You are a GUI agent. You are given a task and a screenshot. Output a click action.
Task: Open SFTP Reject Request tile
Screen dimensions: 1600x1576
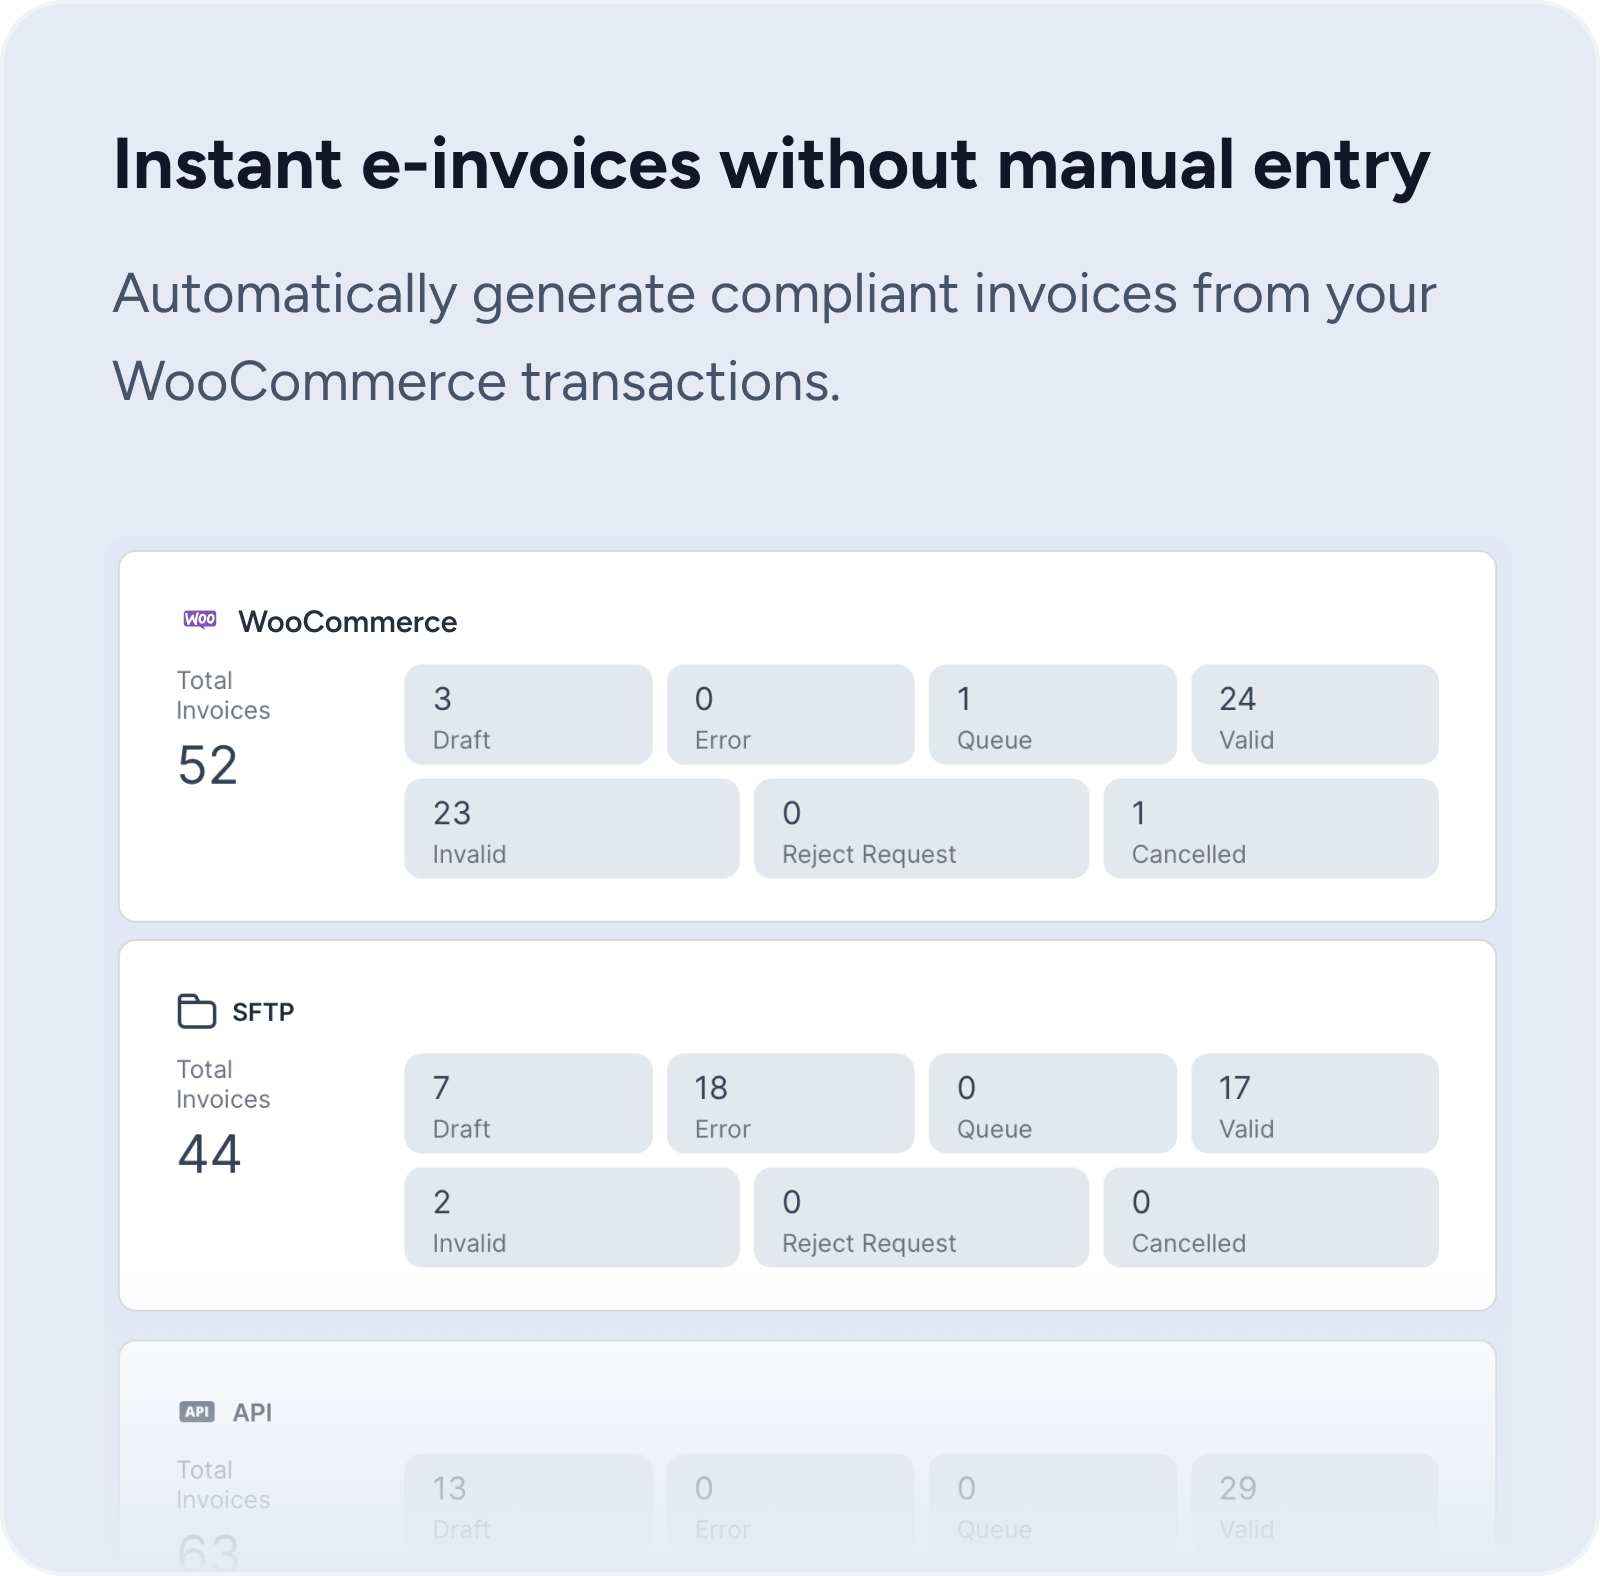point(921,1218)
